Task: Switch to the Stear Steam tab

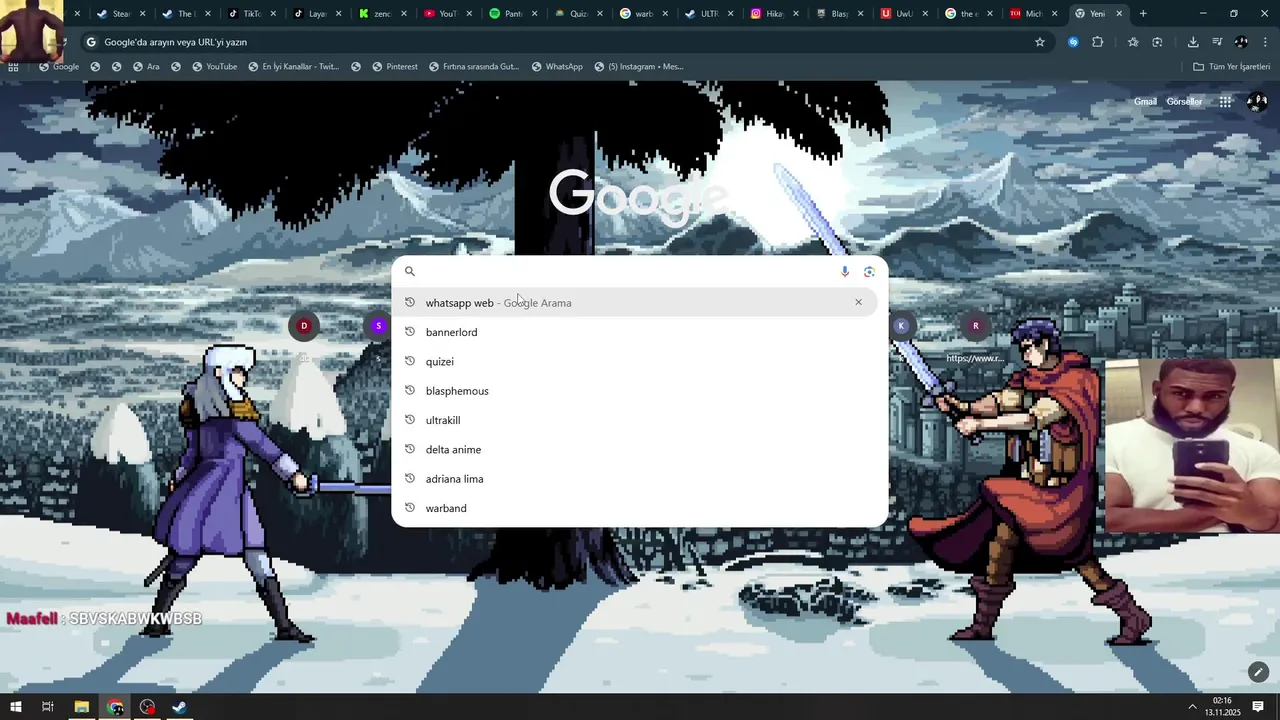Action: (121, 14)
